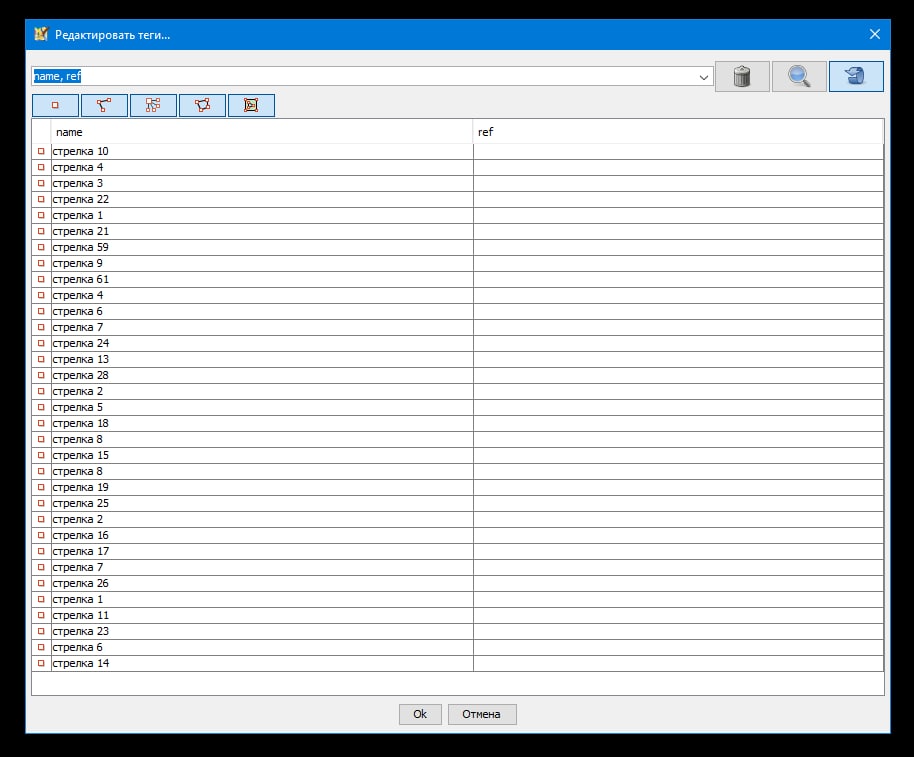Click node icon in стрелка 59 row
Image resolution: width=914 pixels, height=757 pixels.
coord(41,248)
